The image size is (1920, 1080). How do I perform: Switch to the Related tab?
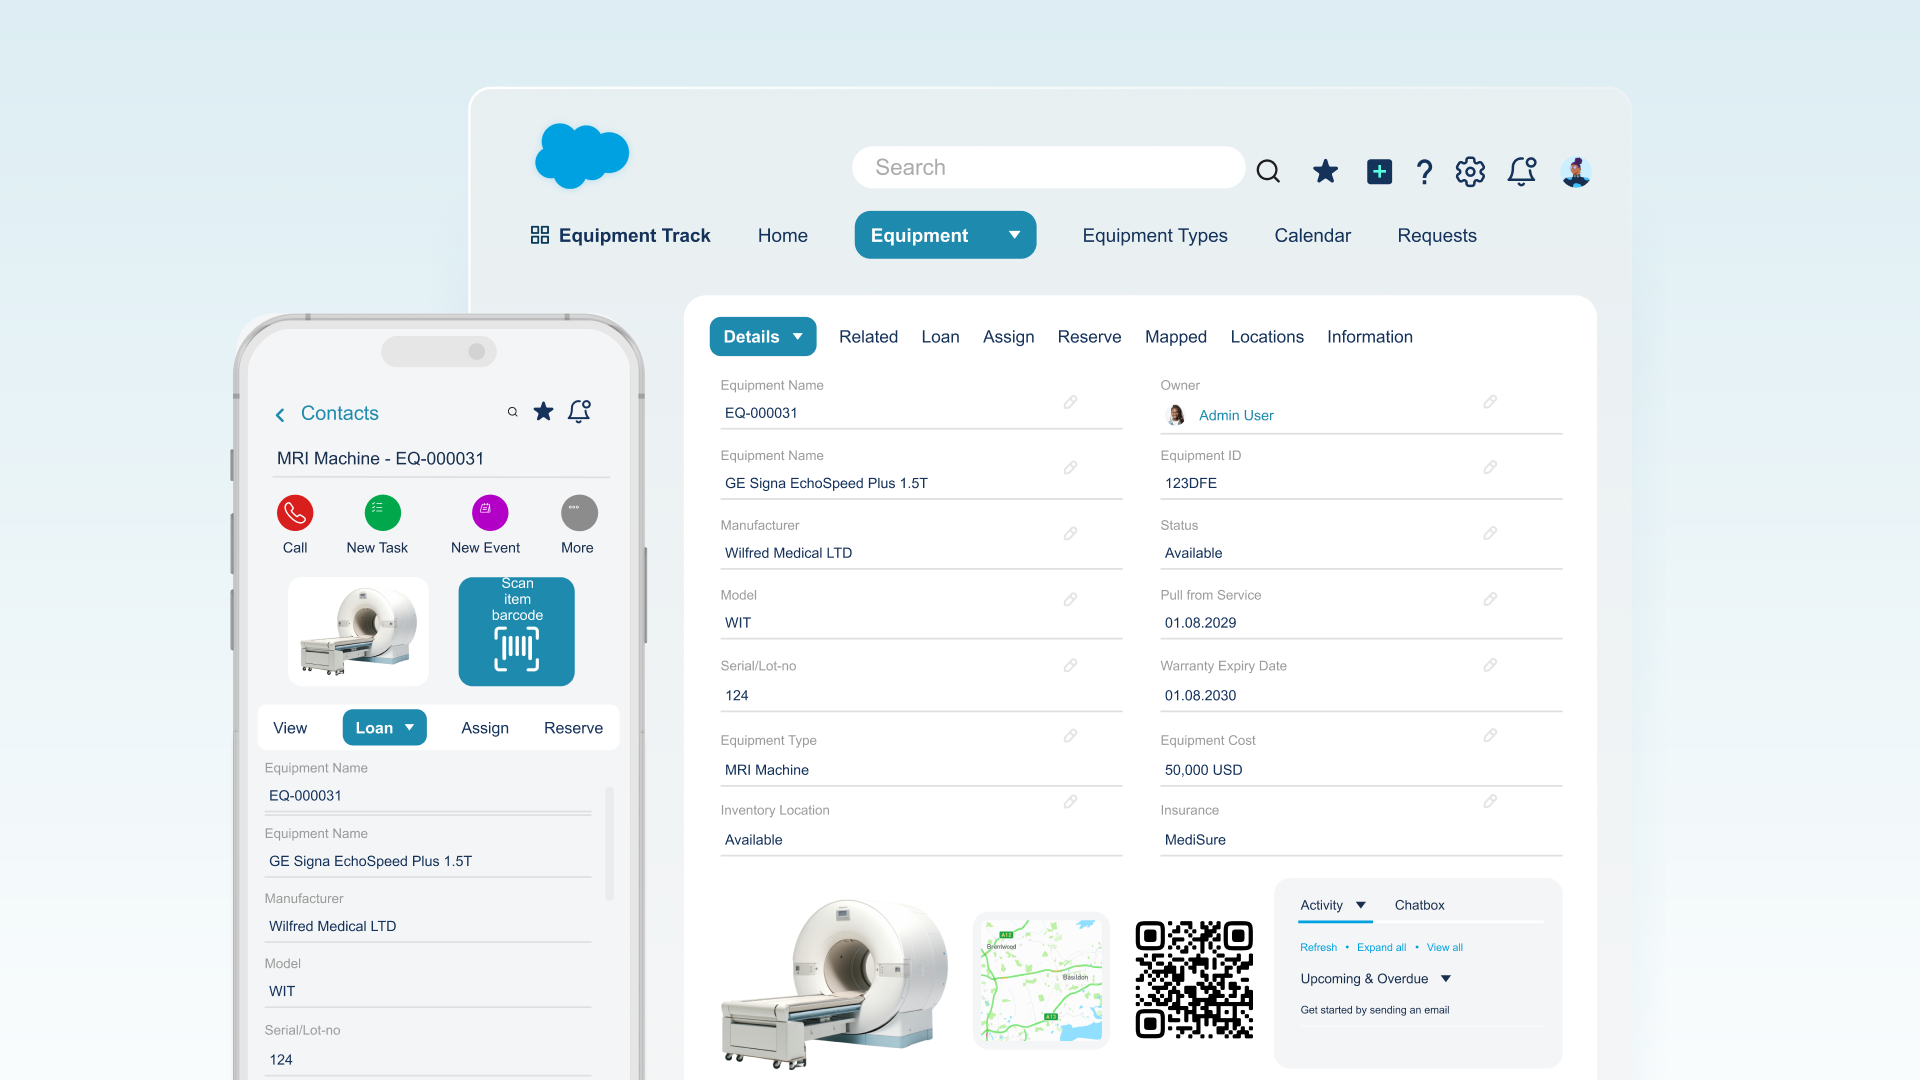(x=868, y=337)
